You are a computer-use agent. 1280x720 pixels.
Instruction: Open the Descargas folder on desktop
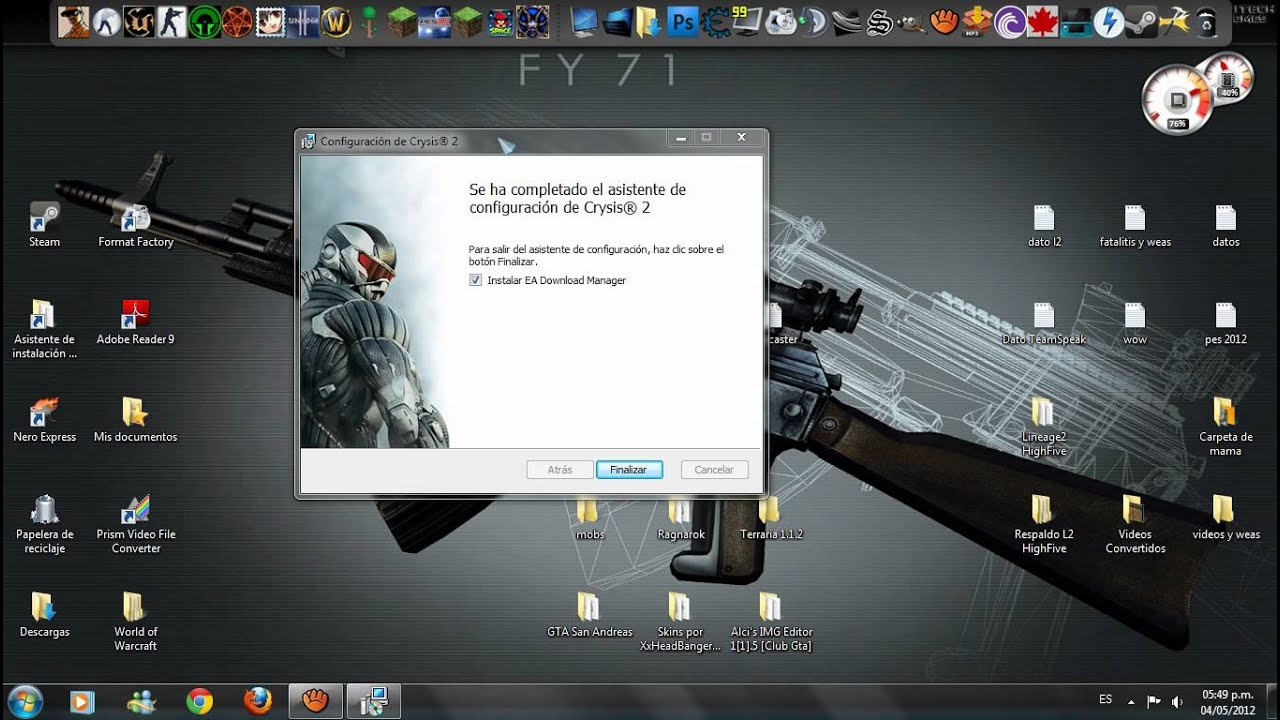click(44, 615)
